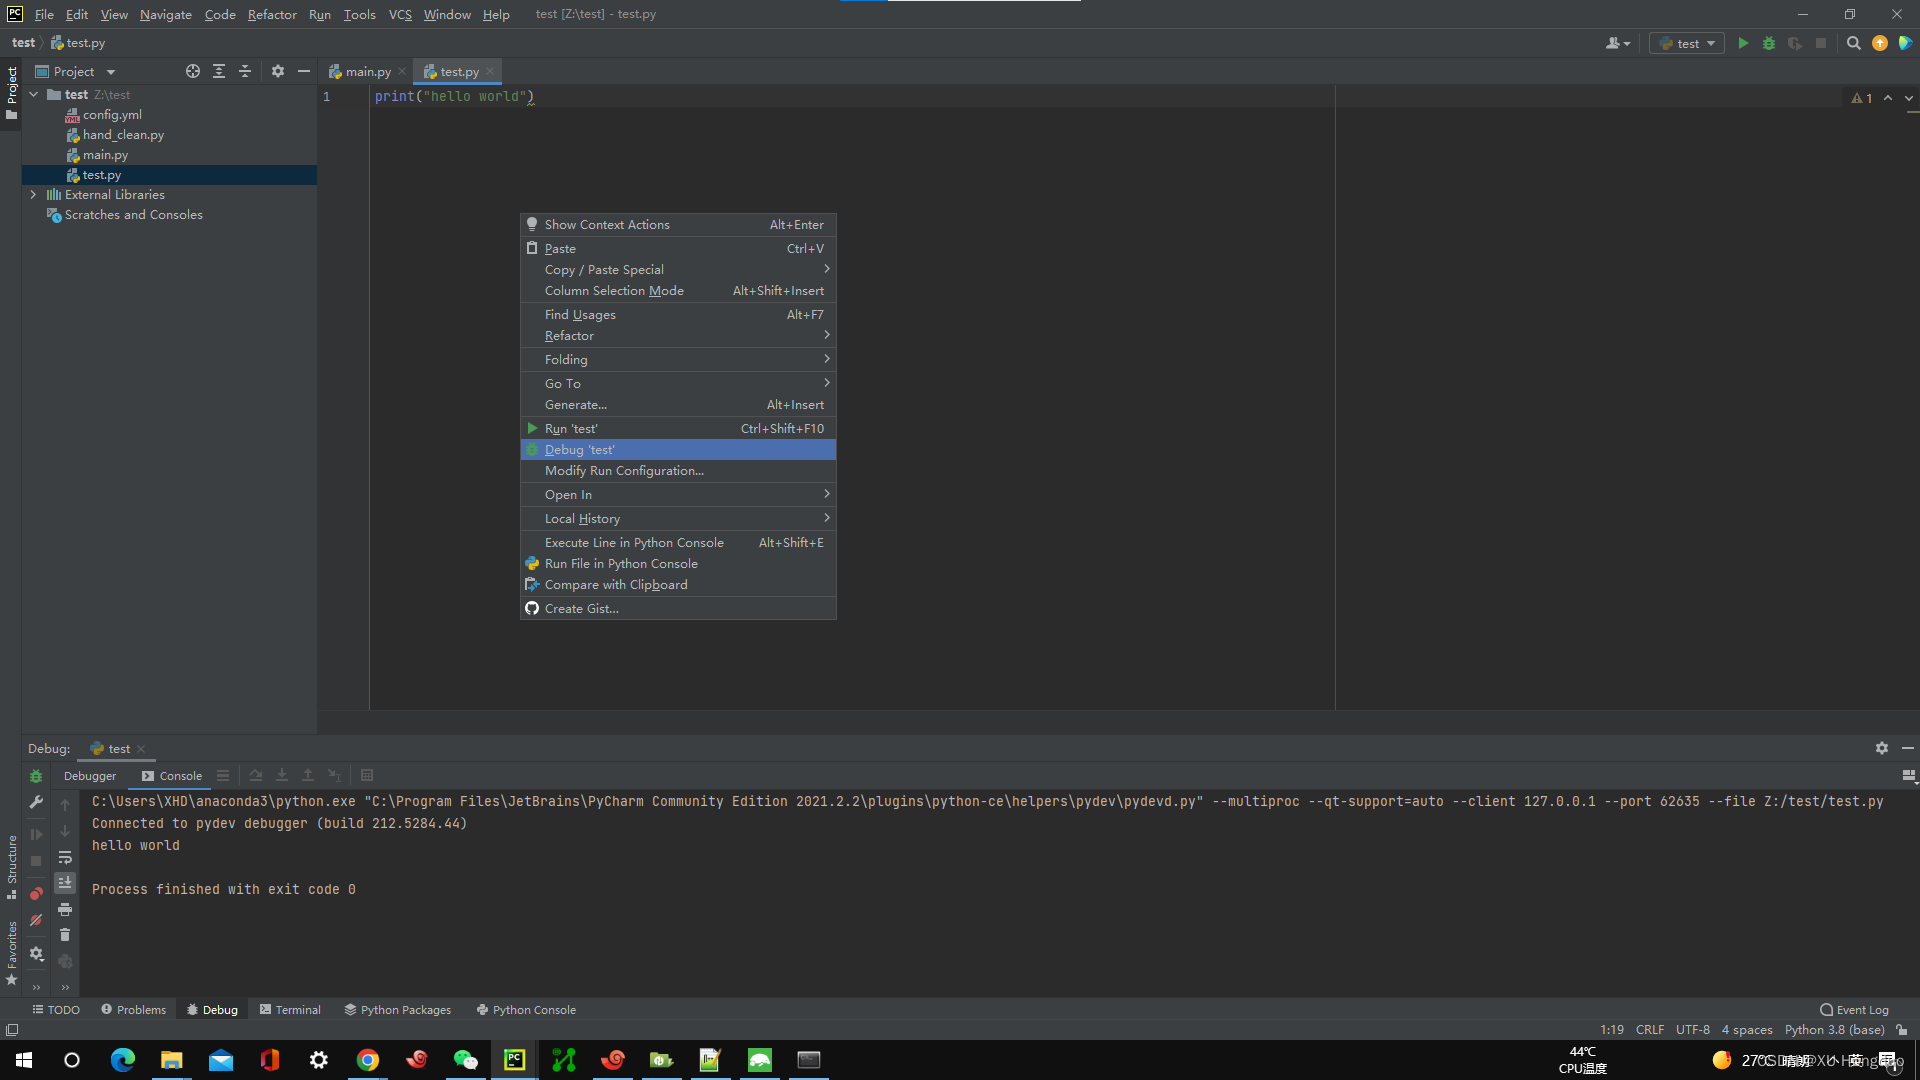Viewport: 1920px width, 1080px height.
Task: Click the Select Opened File crosshair icon
Action: click(193, 71)
